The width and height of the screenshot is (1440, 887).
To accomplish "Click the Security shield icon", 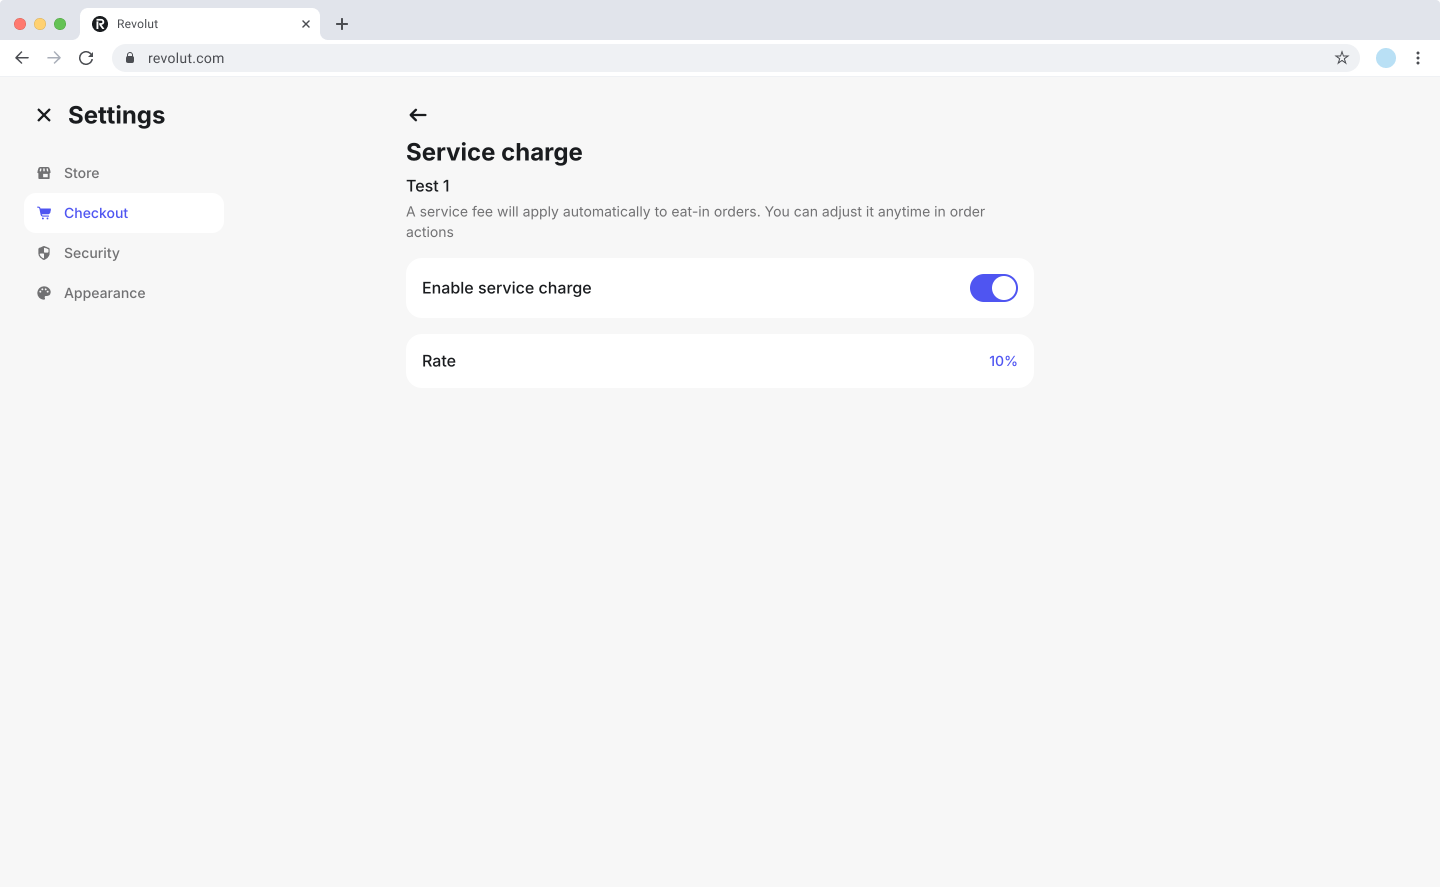I will click(44, 253).
